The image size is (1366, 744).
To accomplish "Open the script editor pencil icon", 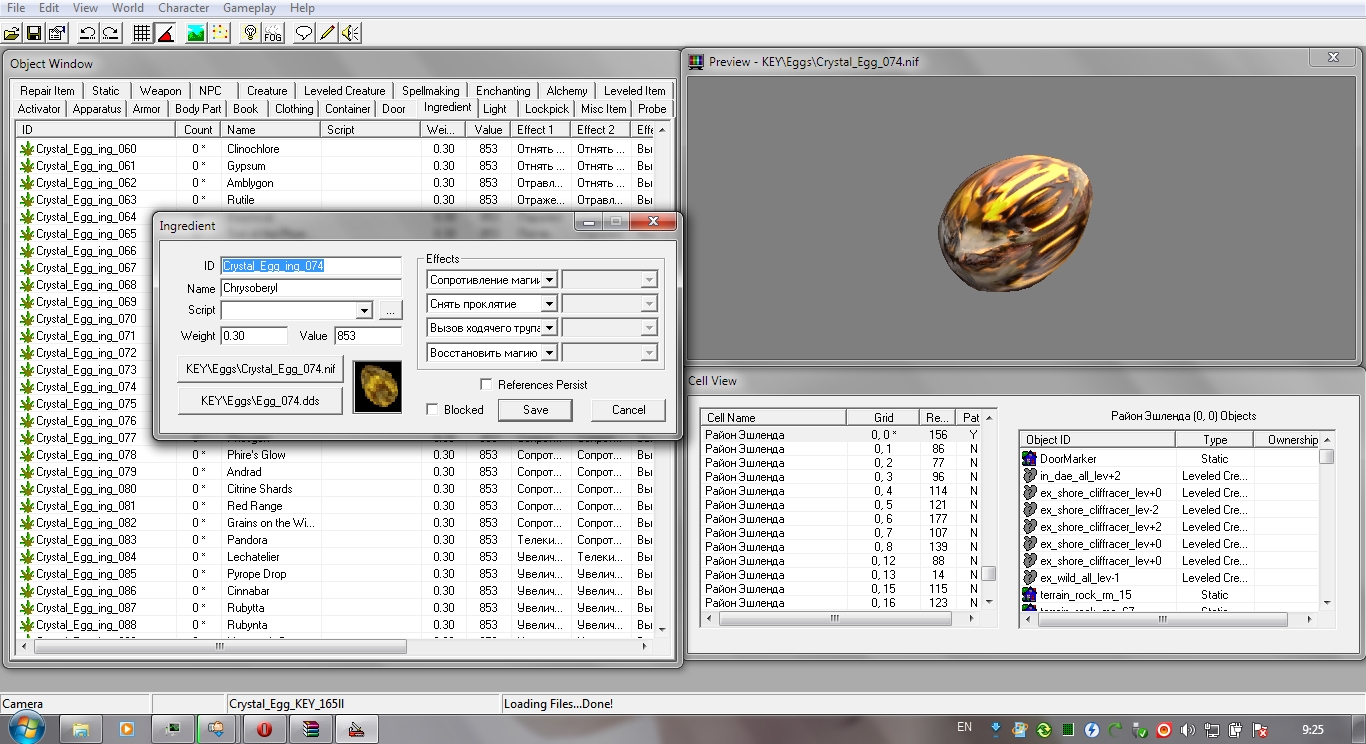I will (x=327, y=33).
